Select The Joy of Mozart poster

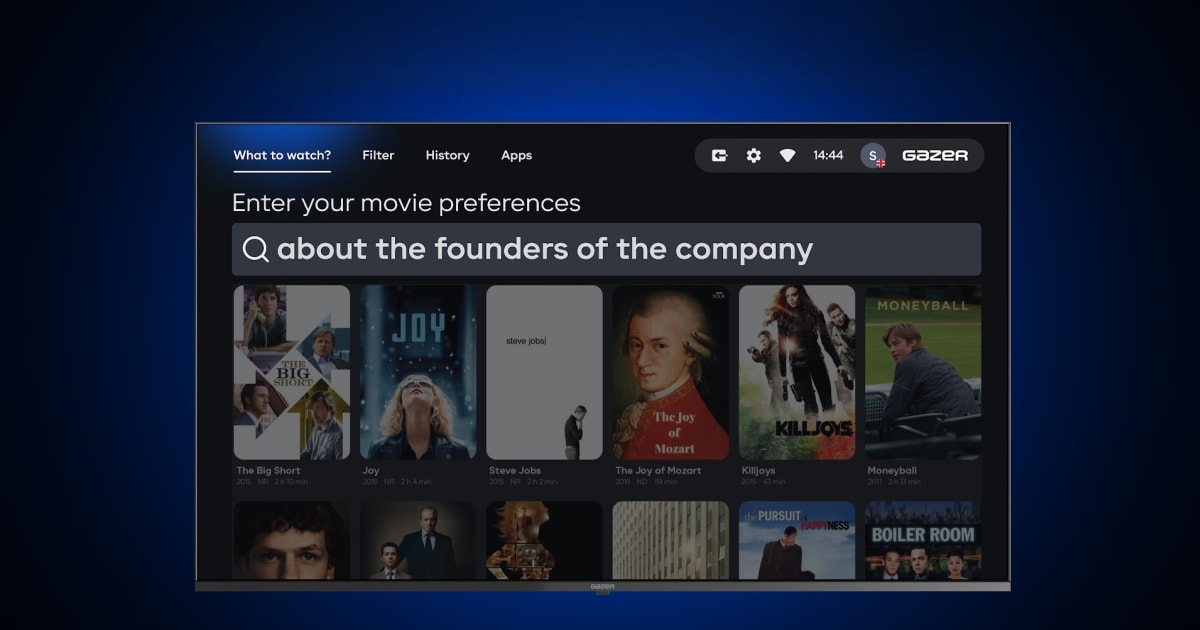pyautogui.click(x=670, y=372)
